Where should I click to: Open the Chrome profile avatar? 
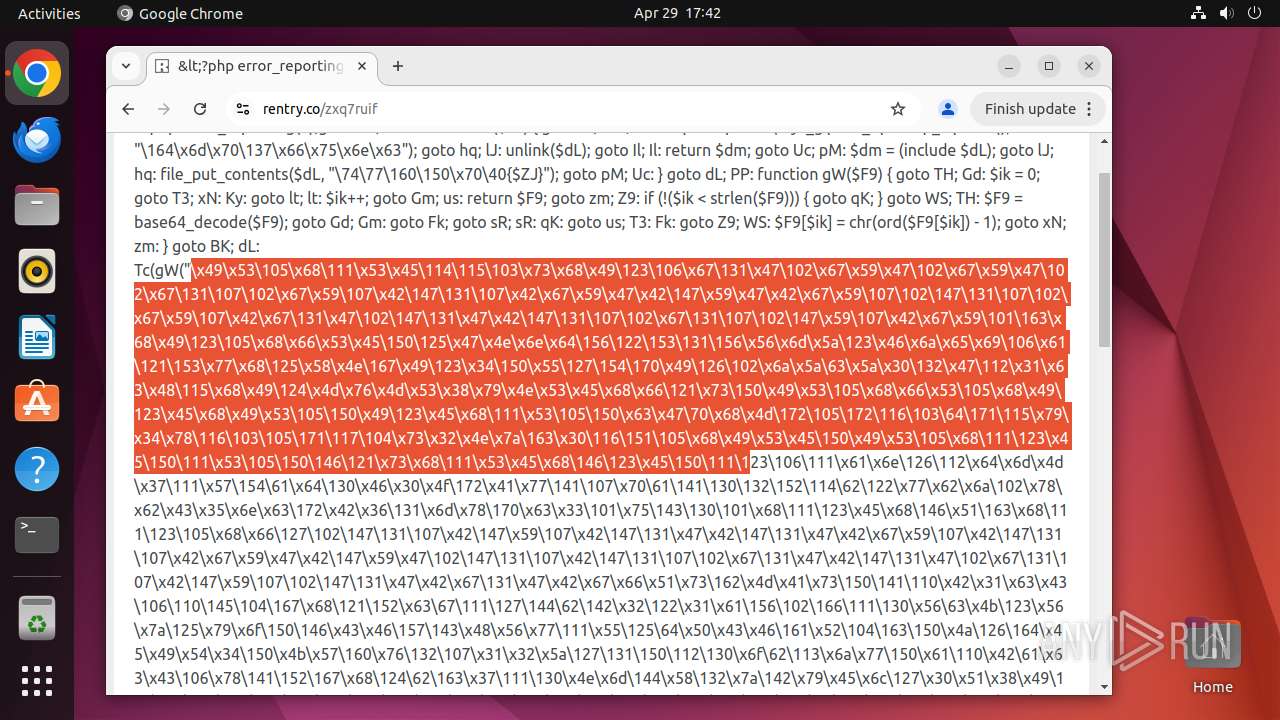coord(948,109)
